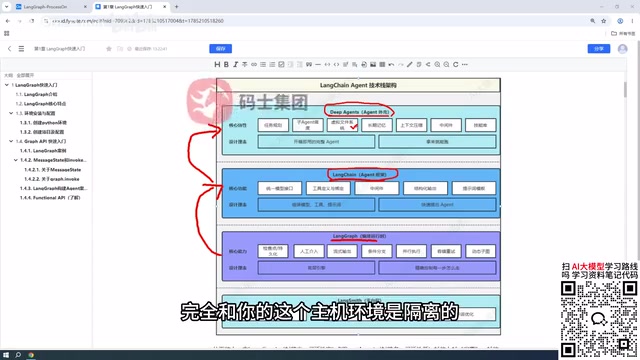Click the expand-all link above the outline
The image size is (640, 360).
click(x=25, y=75)
